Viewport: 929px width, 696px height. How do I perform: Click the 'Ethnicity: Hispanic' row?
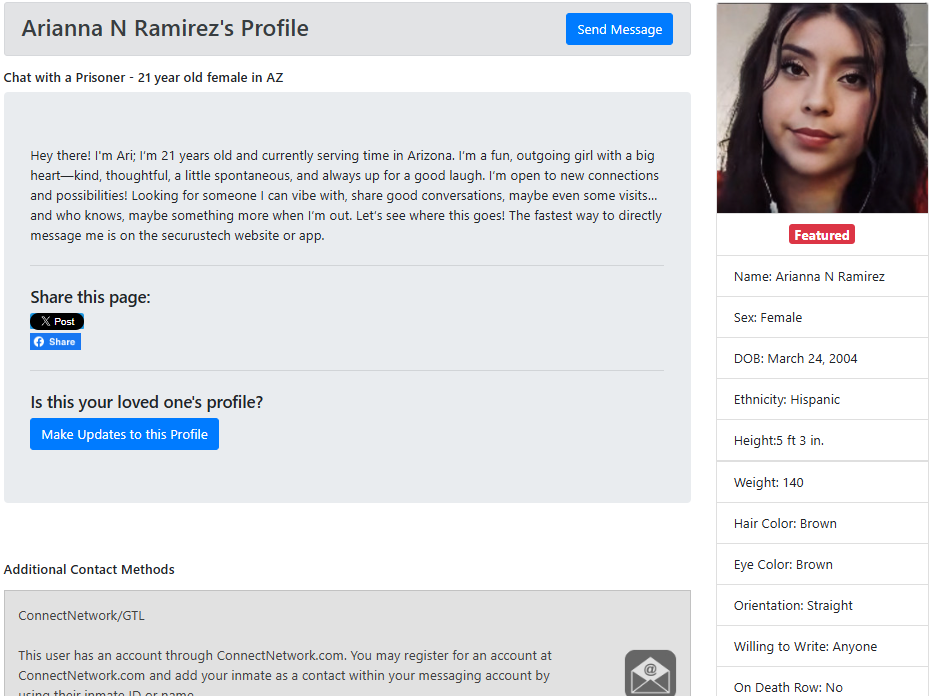point(822,399)
